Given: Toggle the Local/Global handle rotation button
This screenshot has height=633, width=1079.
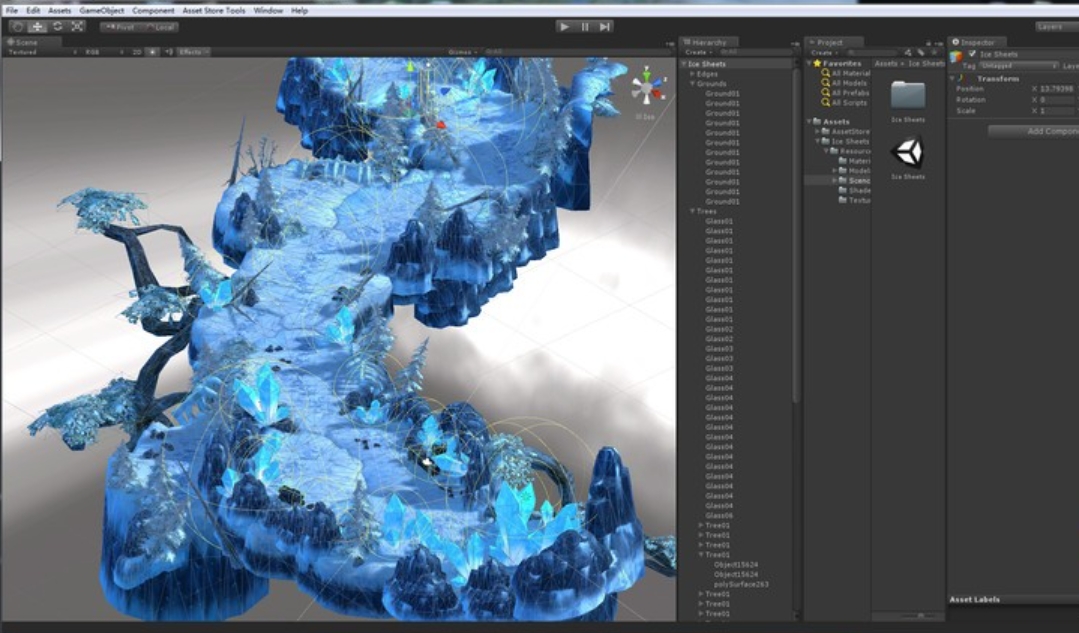Looking at the screenshot, I should [160, 27].
